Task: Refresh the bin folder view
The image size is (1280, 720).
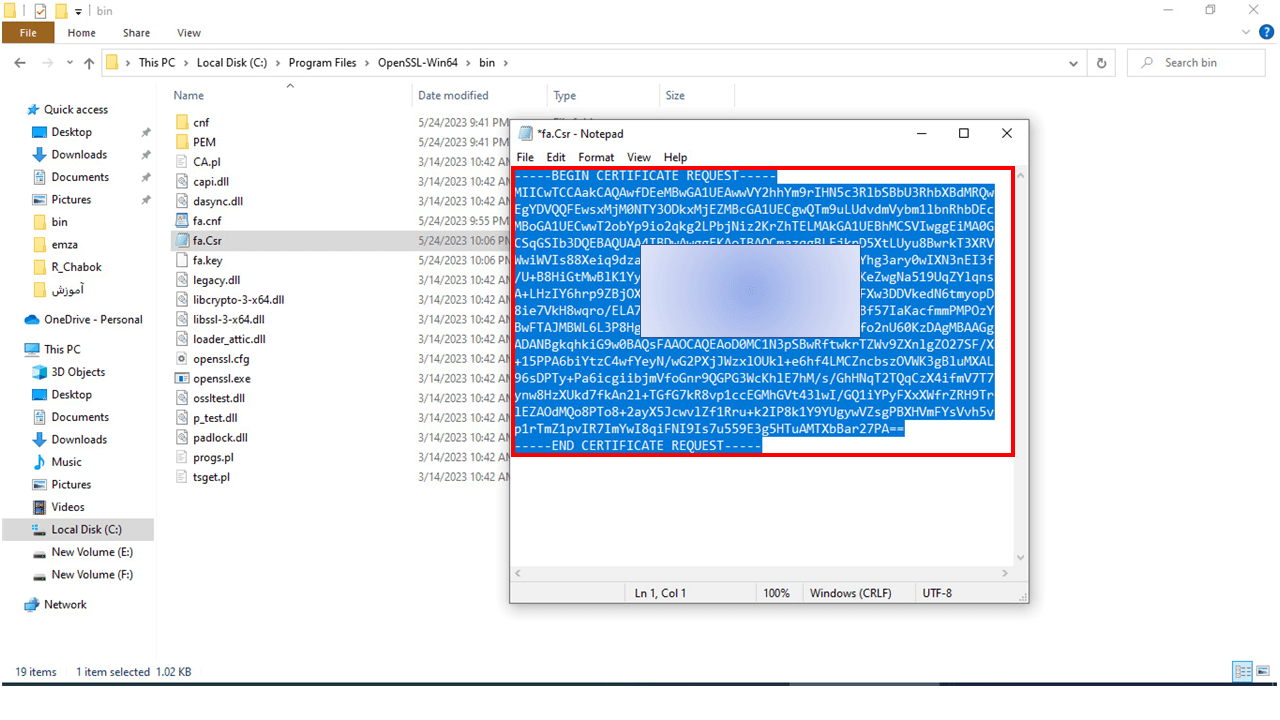Action: coord(1101,63)
